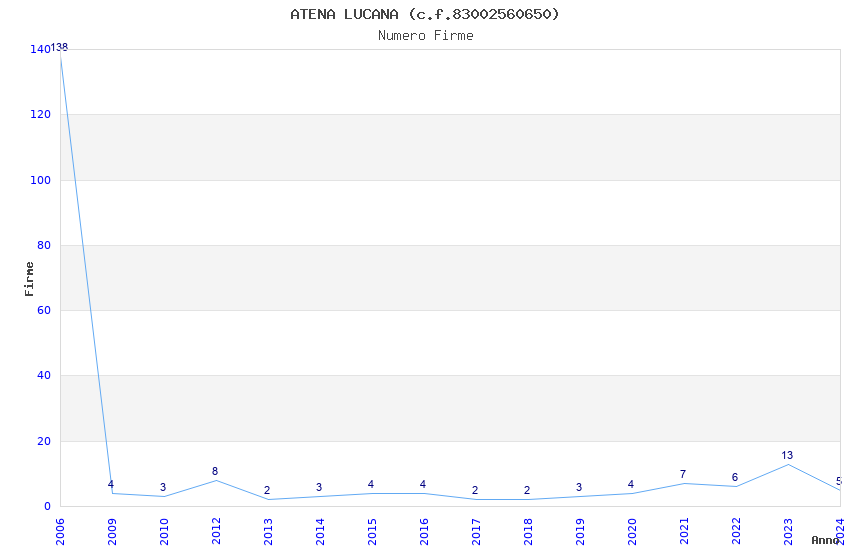Image resolution: width=850 pixels, height=550 pixels.
Task: Select the value label 2 above 2018
Action: click(x=527, y=490)
